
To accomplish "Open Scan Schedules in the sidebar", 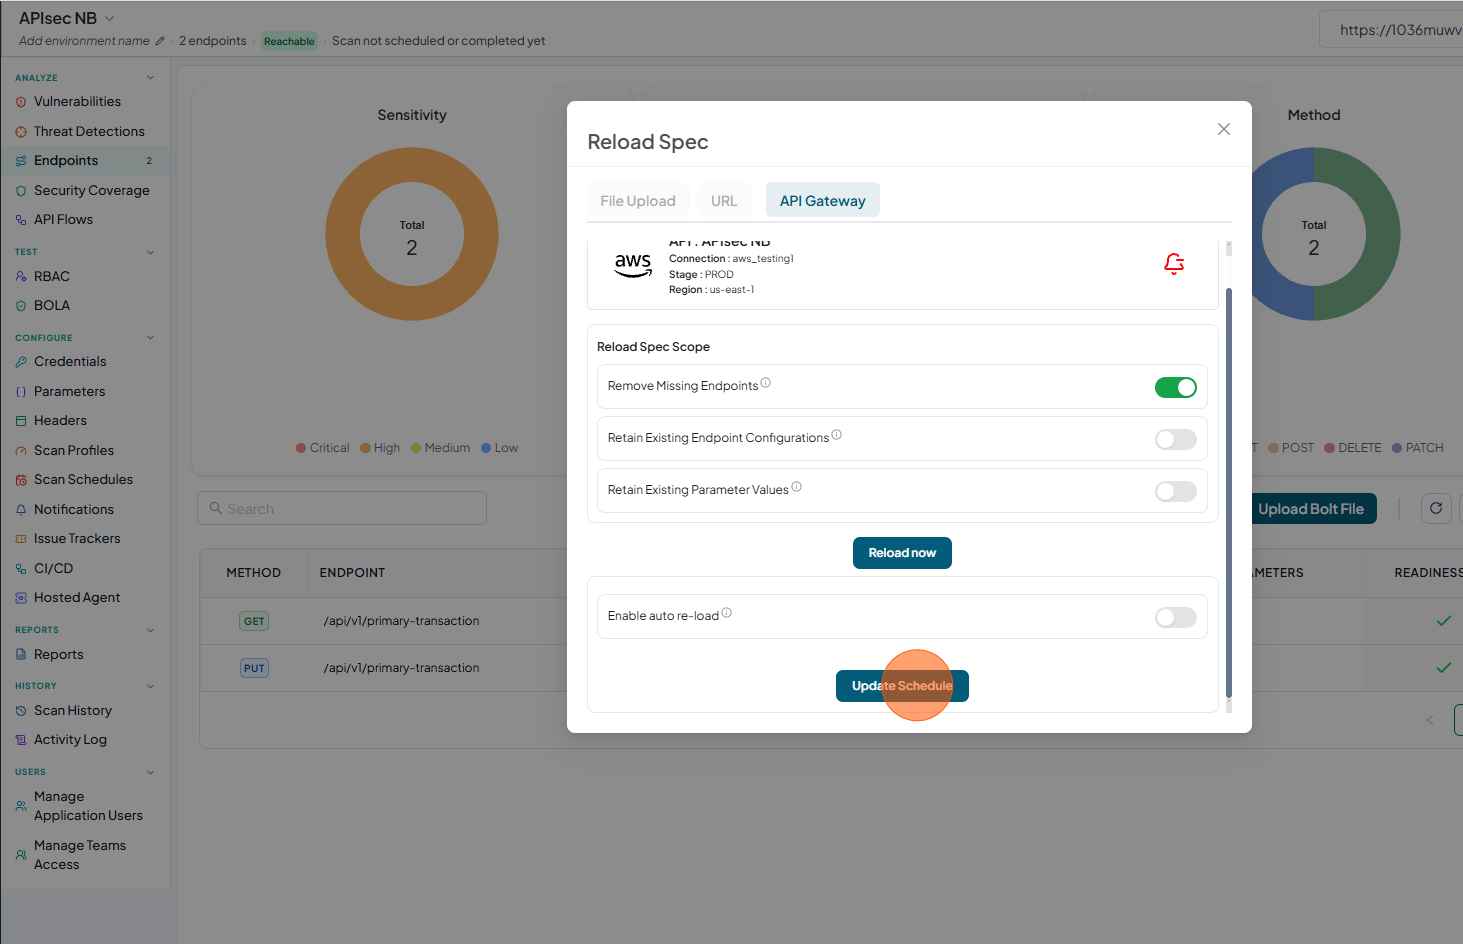I will (x=83, y=480).
